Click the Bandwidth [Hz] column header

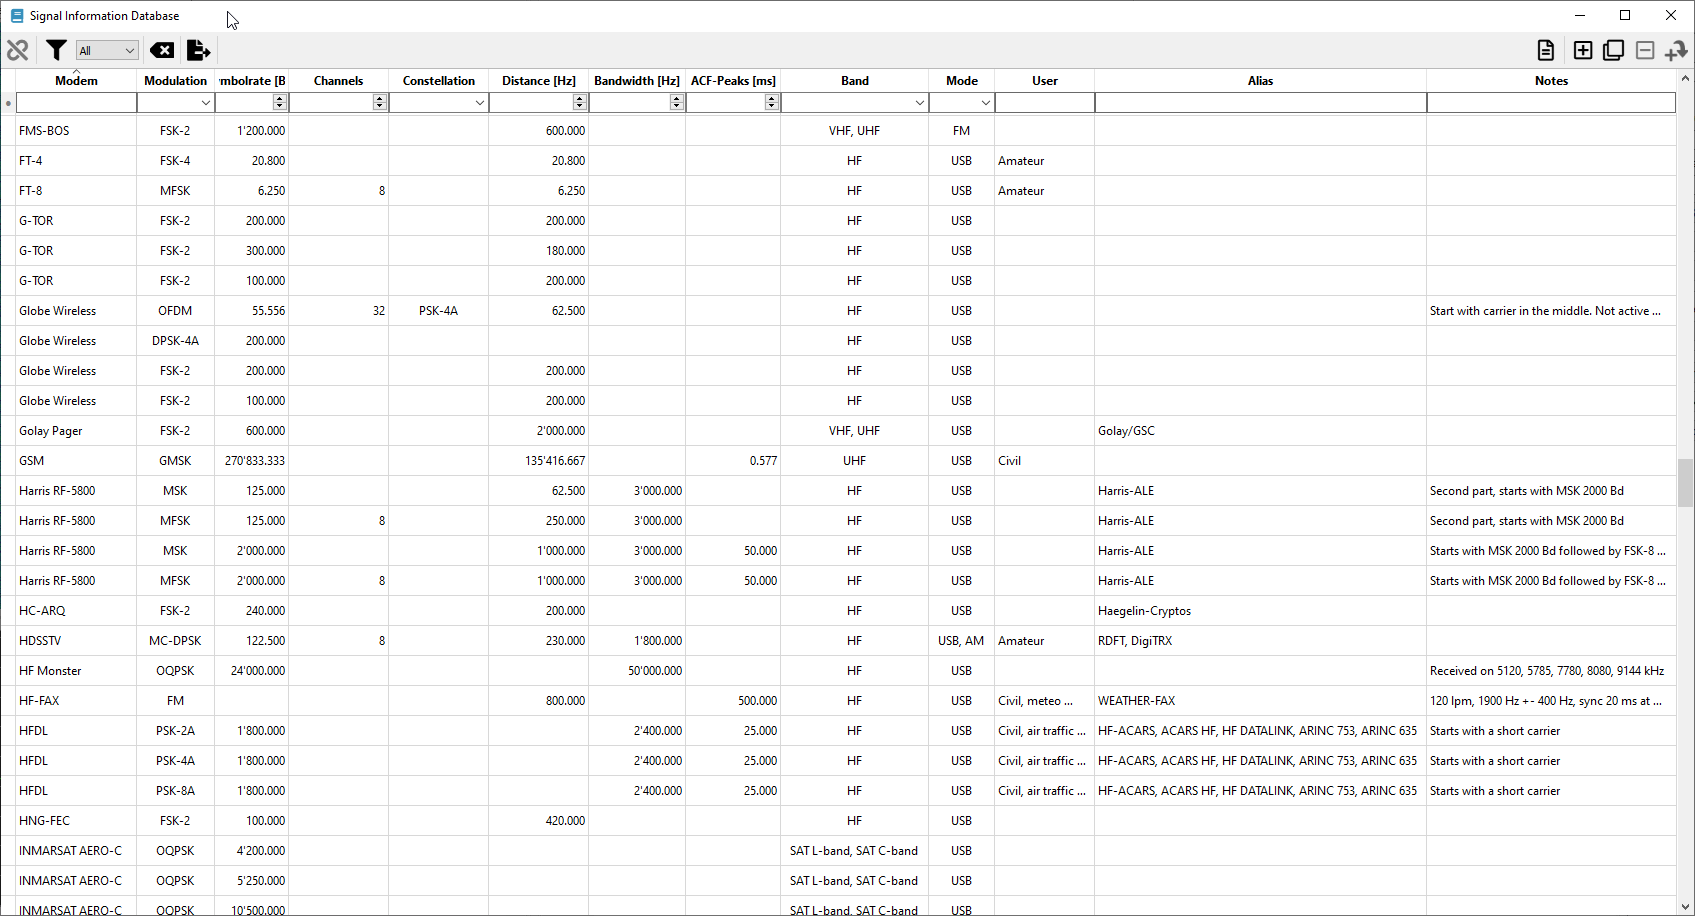(x=636, y=81)
